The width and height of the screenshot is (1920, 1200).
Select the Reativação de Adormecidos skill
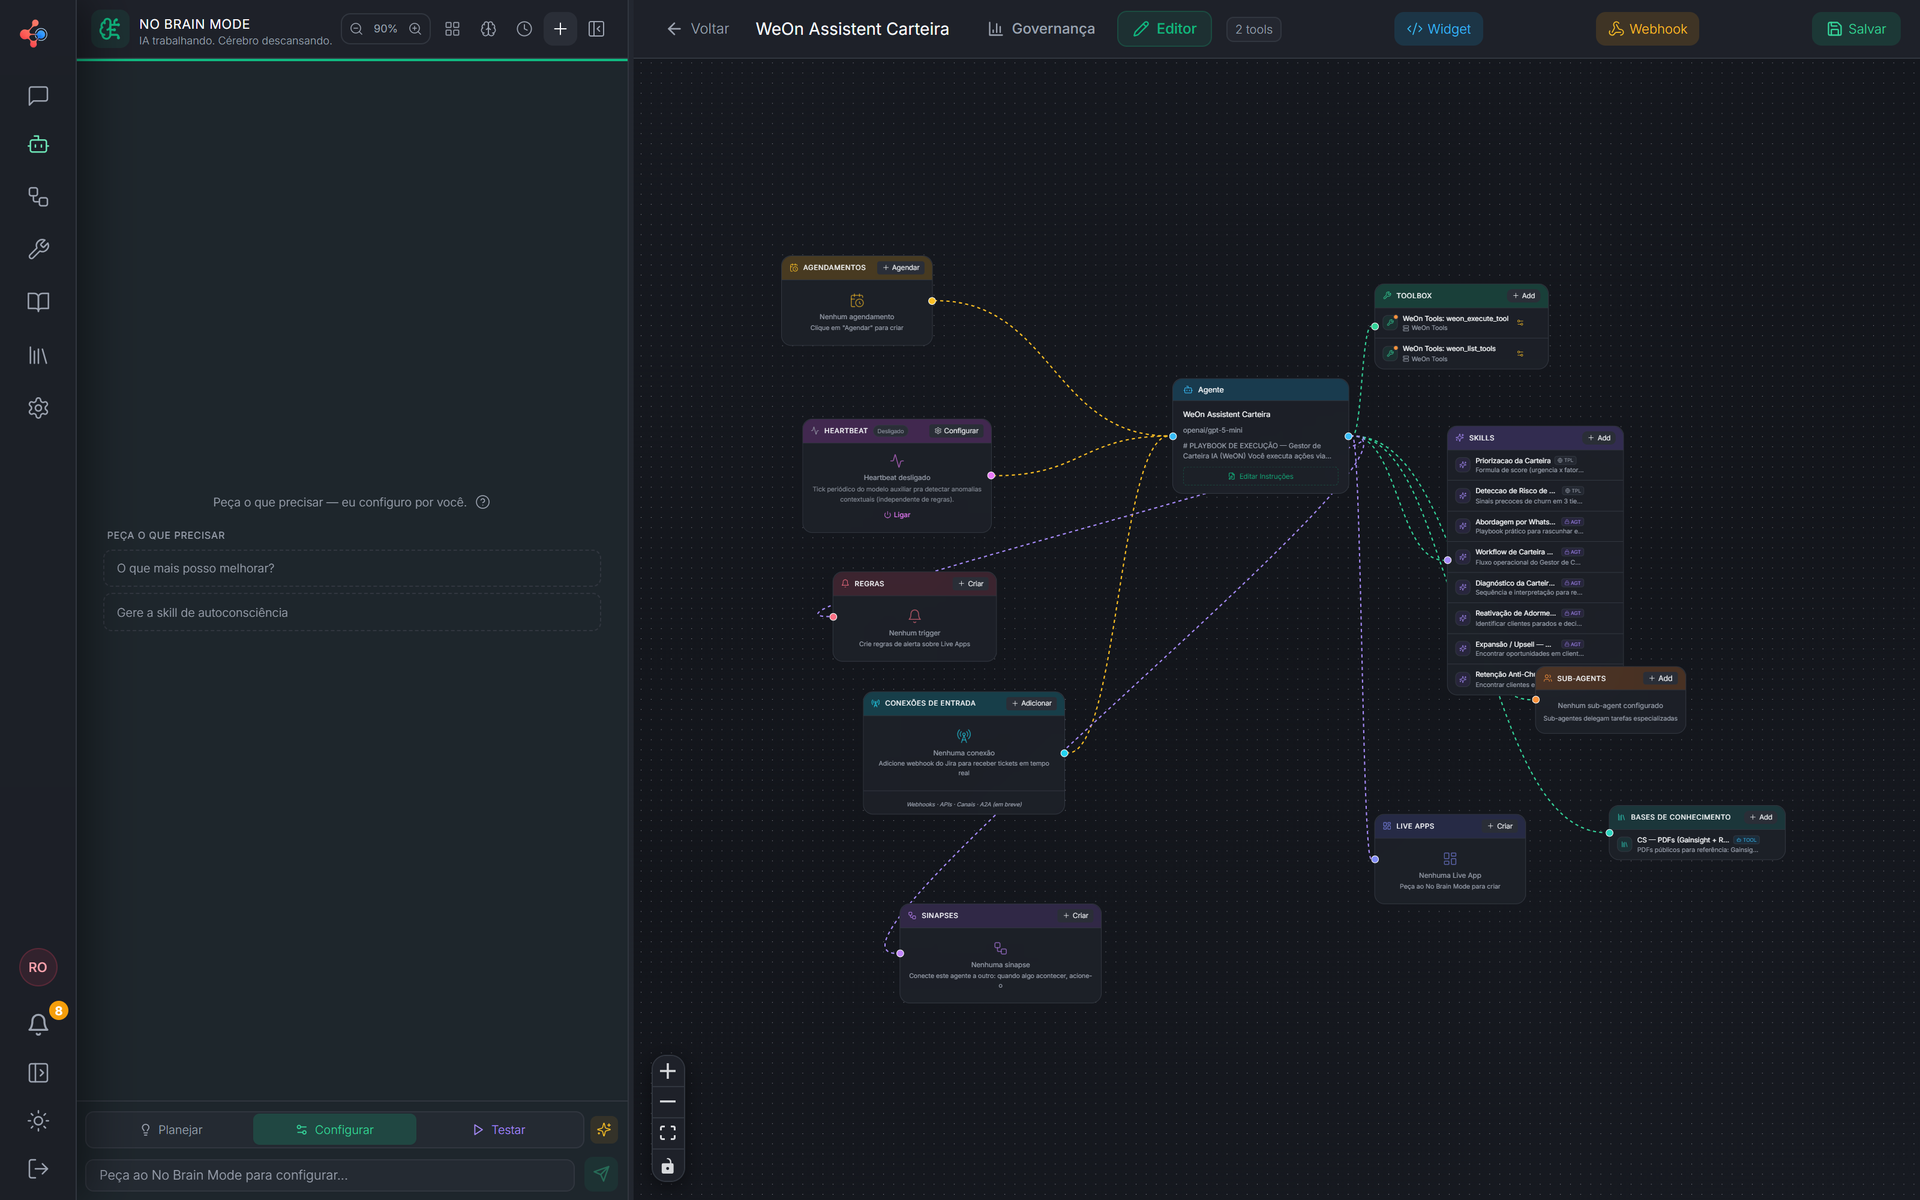(x=1535, y=618)
